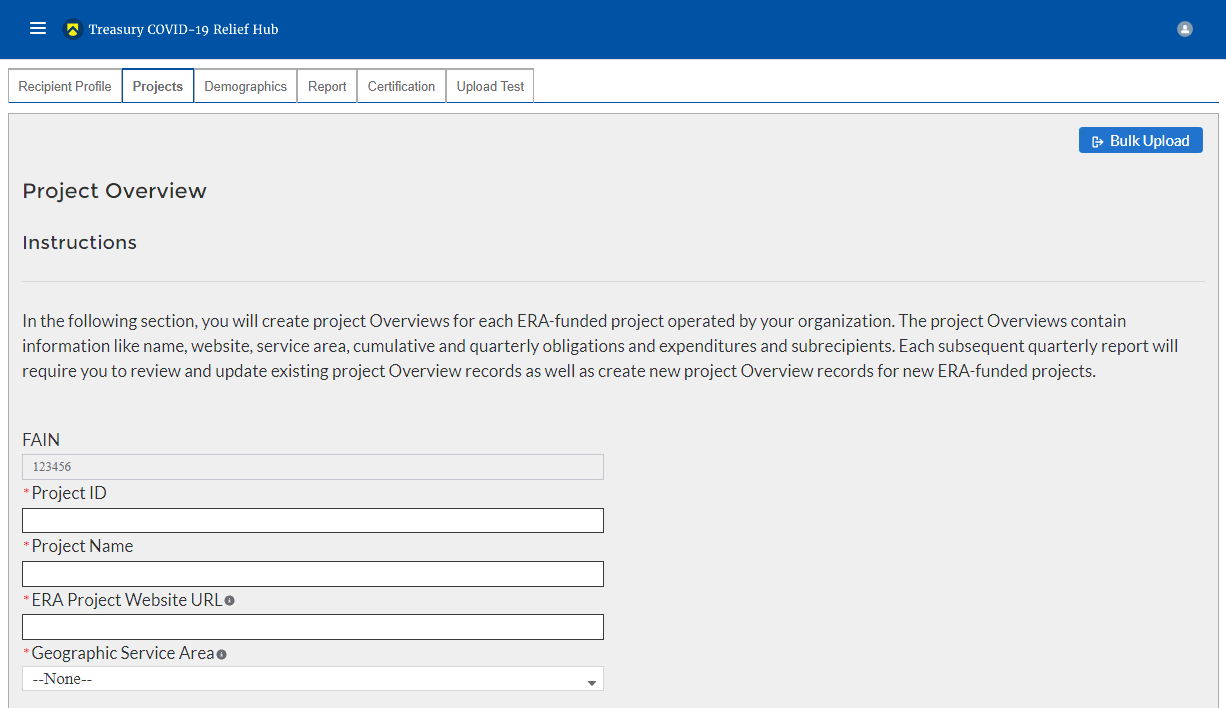Switch to the Recipient Profile tab
This screenshot has height=708, width=1226.
tap(65, 86)
